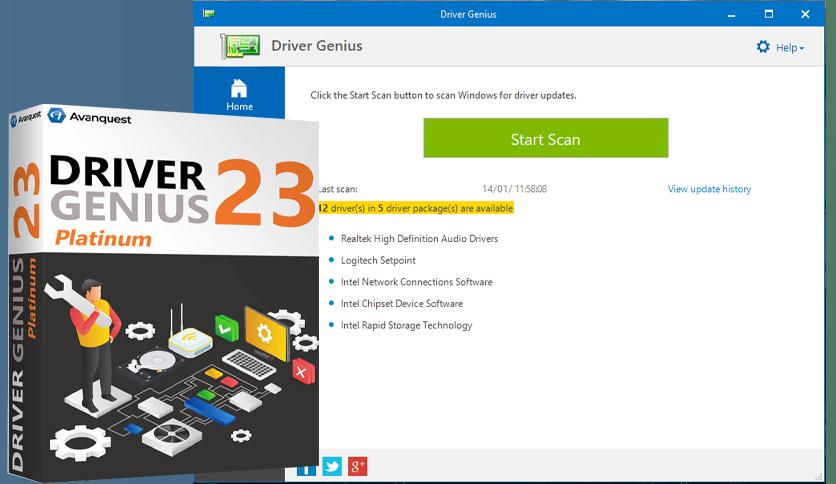Click the Driver Genius 23 box image
Screen dimensions: 836x484
(x=163, y=292)
